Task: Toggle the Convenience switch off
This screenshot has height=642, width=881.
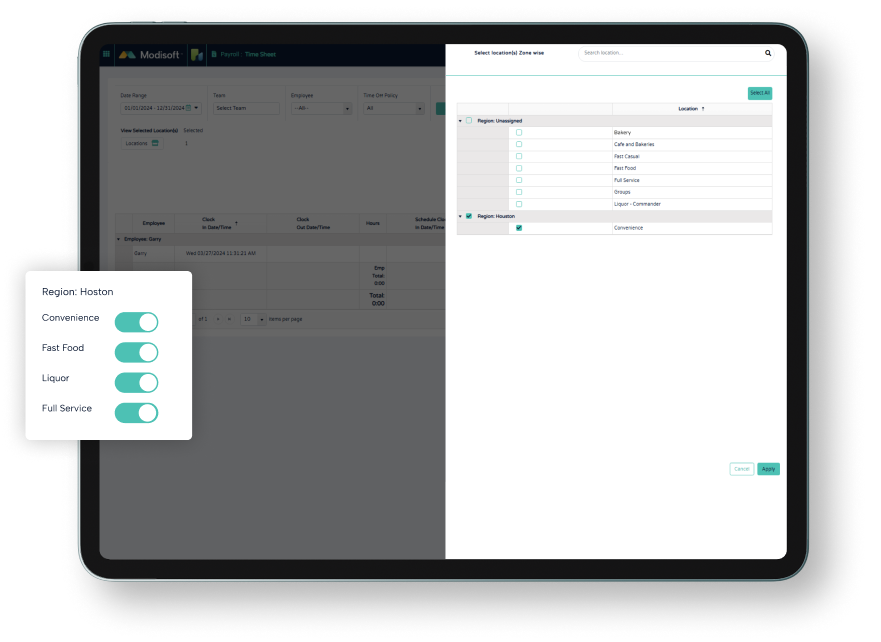Action: [x=137, y=322]
